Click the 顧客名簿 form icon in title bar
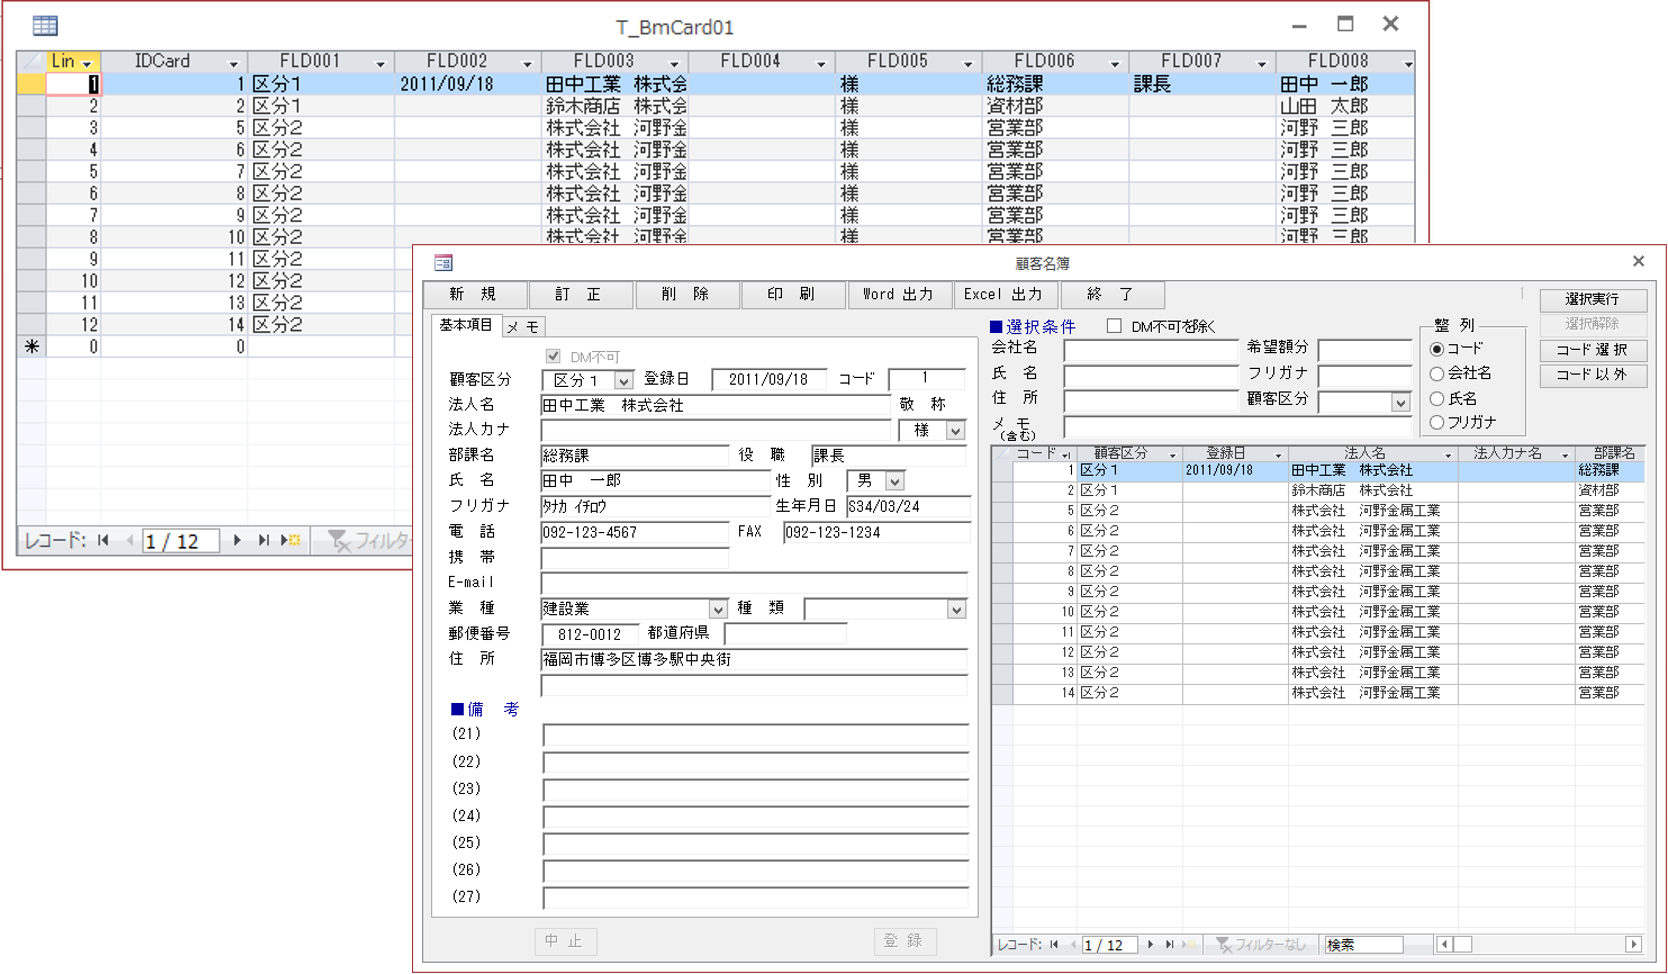The height and width of the screenshot is (974, 1668). [x=443, y=263]
